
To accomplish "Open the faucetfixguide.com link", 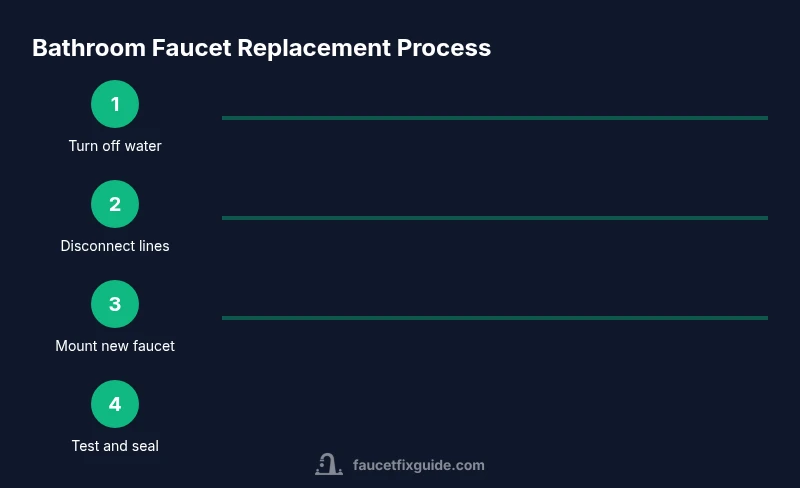I will (x=419, y=465).
